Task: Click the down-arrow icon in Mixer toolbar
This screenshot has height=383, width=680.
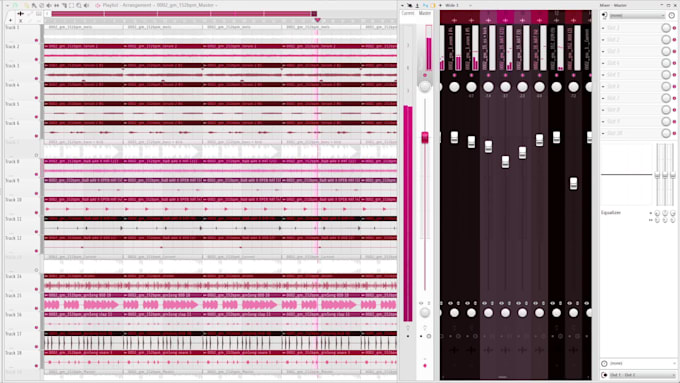Action: [417, 6]
